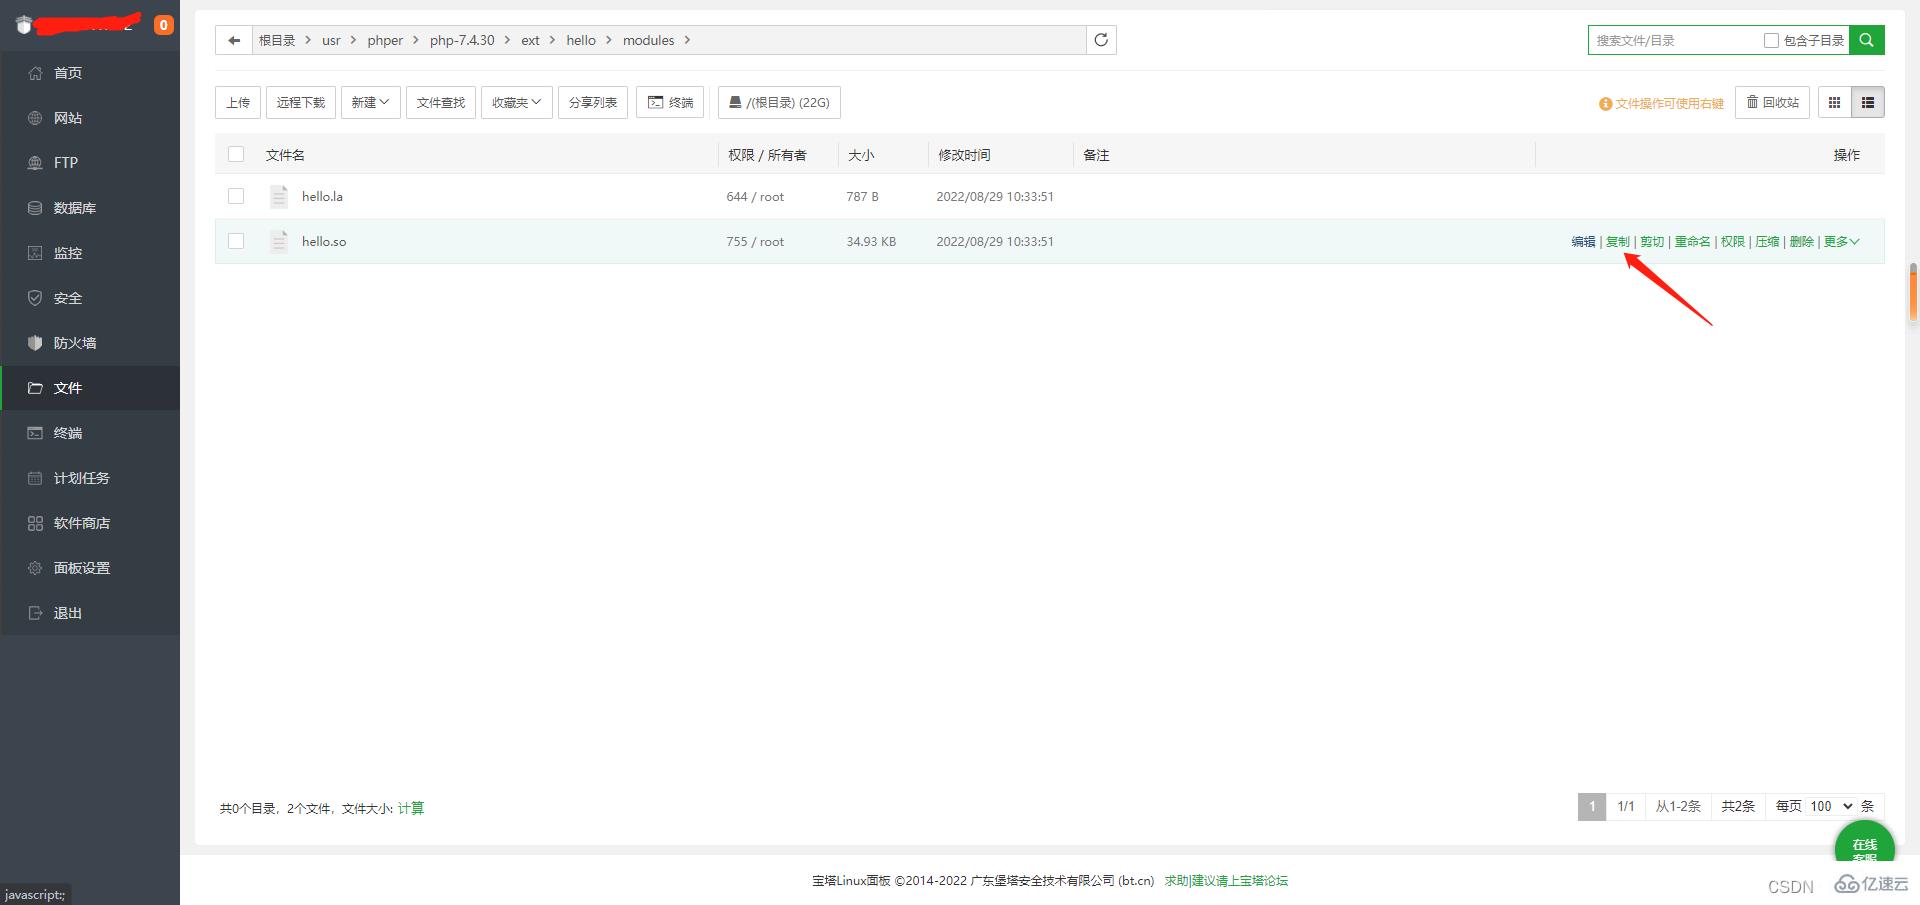
Task: Open the 分享列表 button
Action: [593, 102]
